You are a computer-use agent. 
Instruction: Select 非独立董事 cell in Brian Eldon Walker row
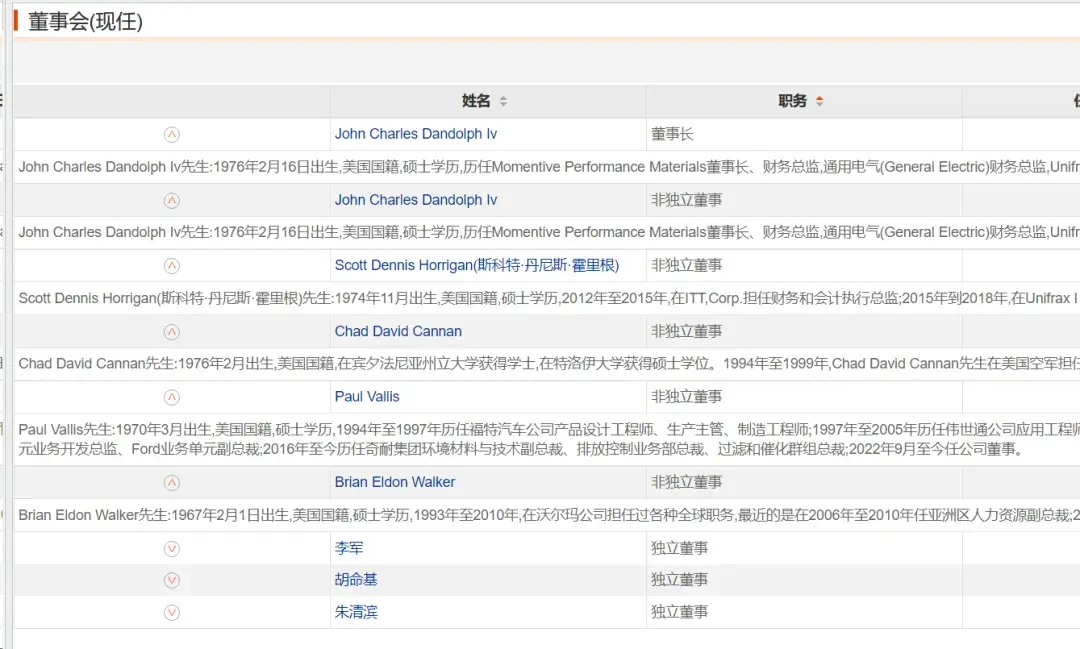(804, 482)
